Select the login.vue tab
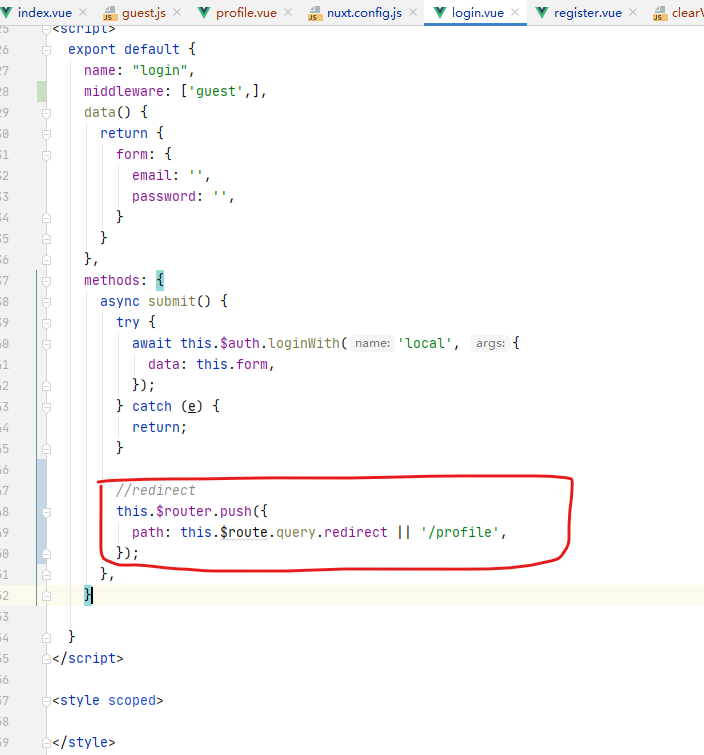Viewport: 704px width, 755px height. point(478,13)
